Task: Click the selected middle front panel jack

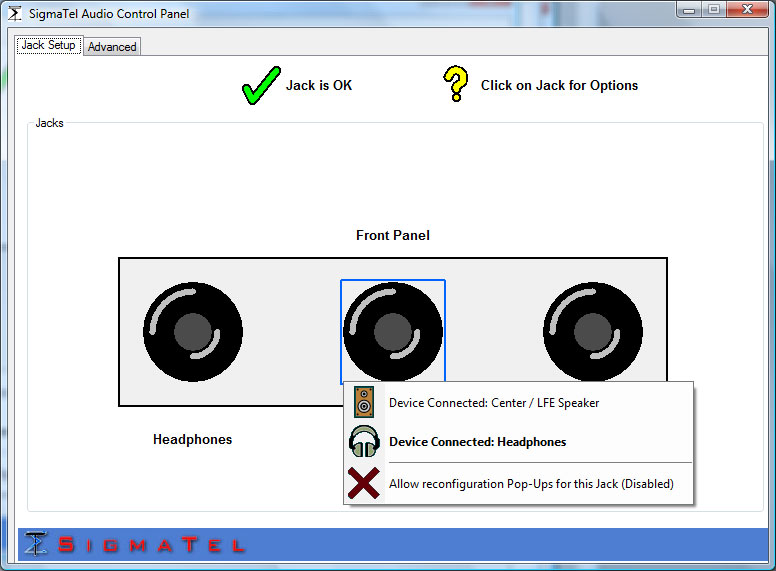Action: (x=392, y=331)
